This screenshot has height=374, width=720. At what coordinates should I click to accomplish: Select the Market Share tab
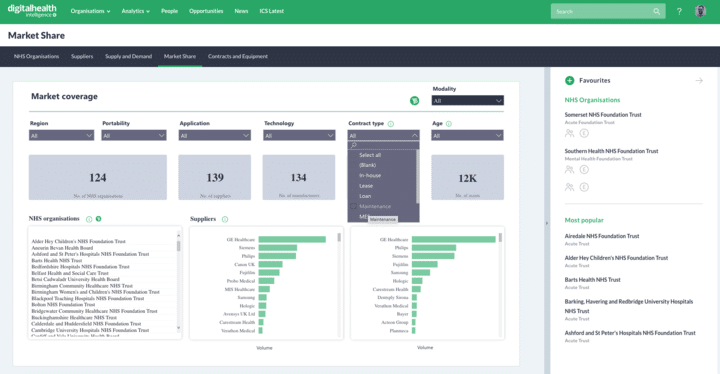(x=180, y=57)
